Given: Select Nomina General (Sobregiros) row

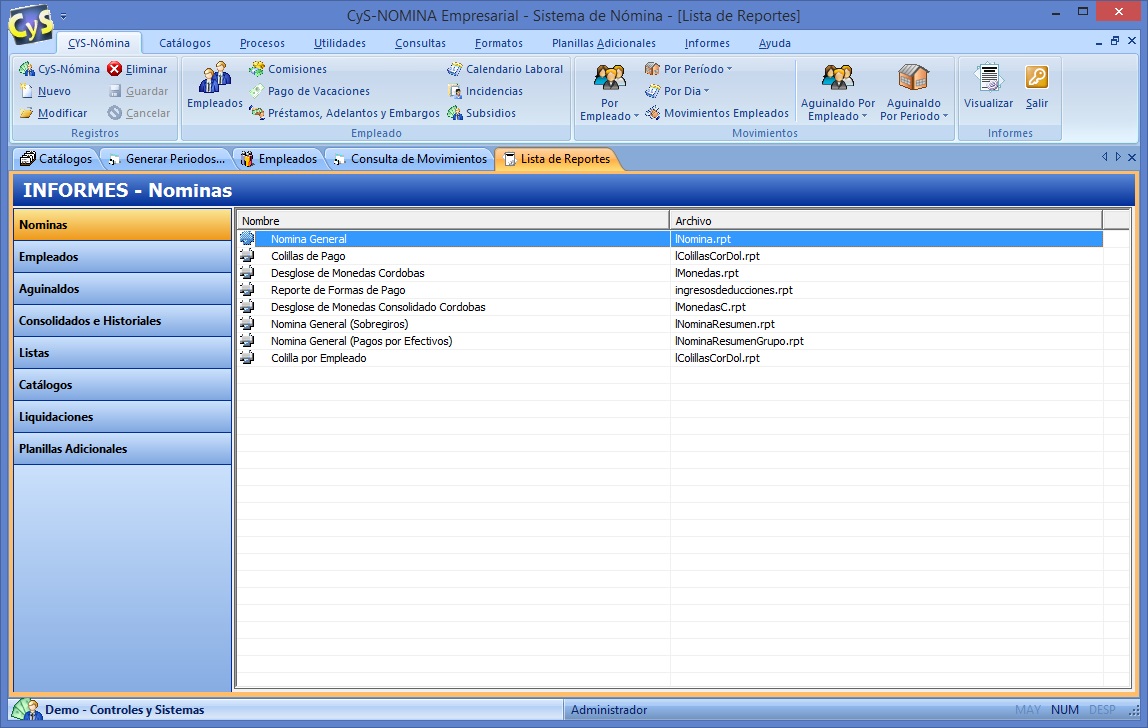Looking at the screenshot, I should coord(669,324).
